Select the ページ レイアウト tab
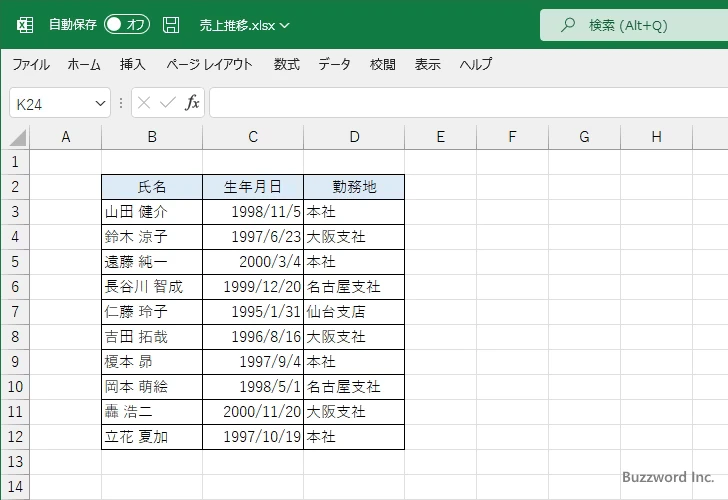This screenshot has width=728, height=500. (209, 64)
